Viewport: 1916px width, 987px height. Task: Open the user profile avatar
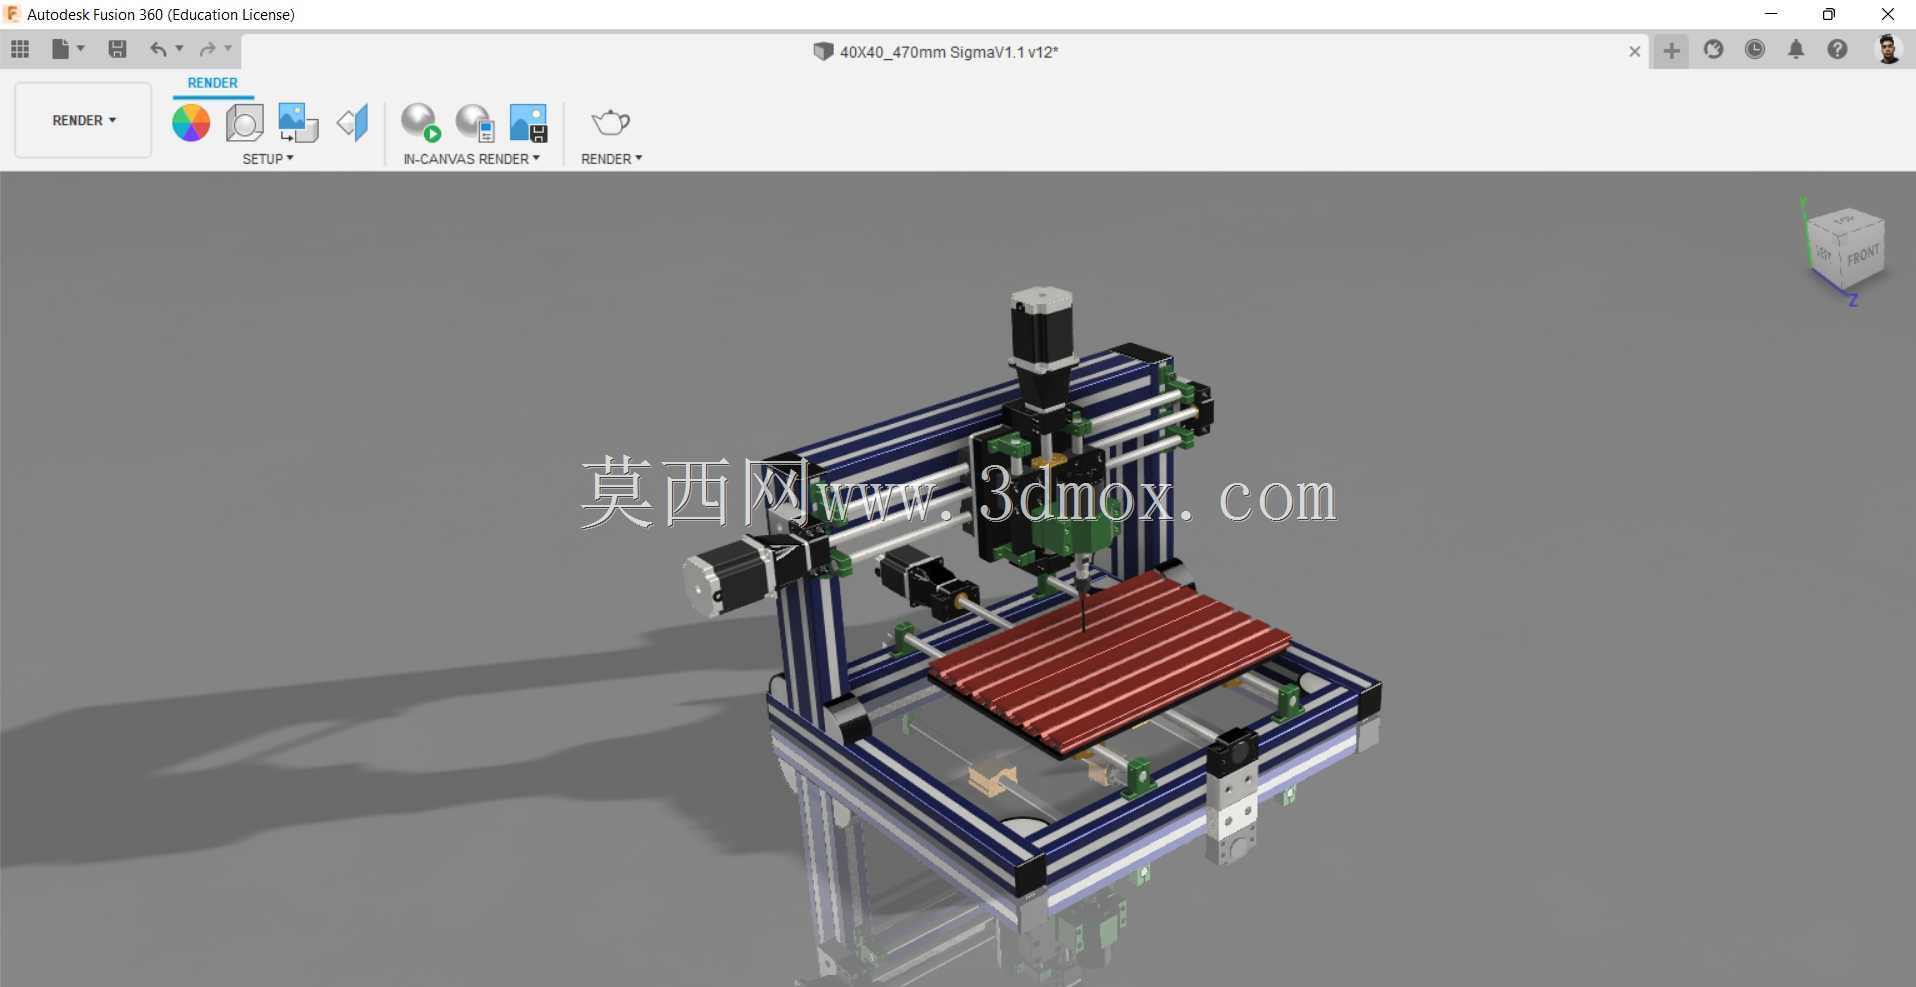(1888, 49)
